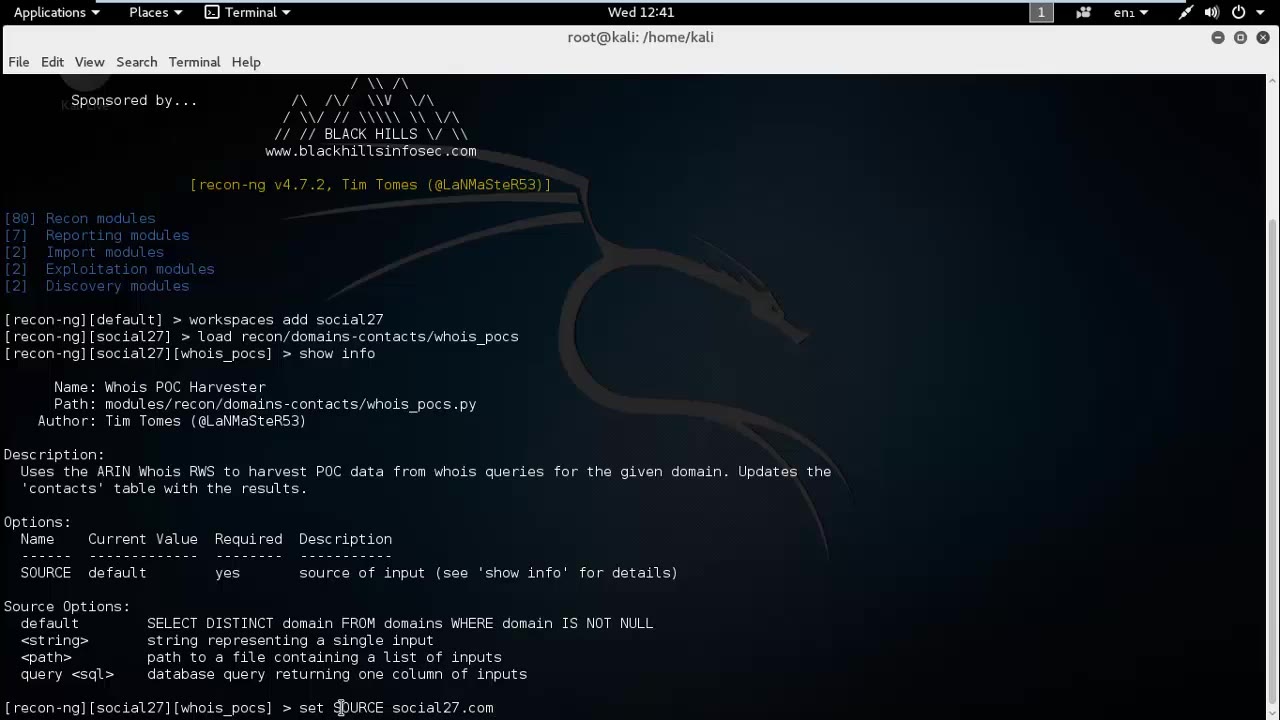Click the 'Author: Tim Tomes' line
Viewport: 1280px width, 720px height.
(x=172, y=421)
